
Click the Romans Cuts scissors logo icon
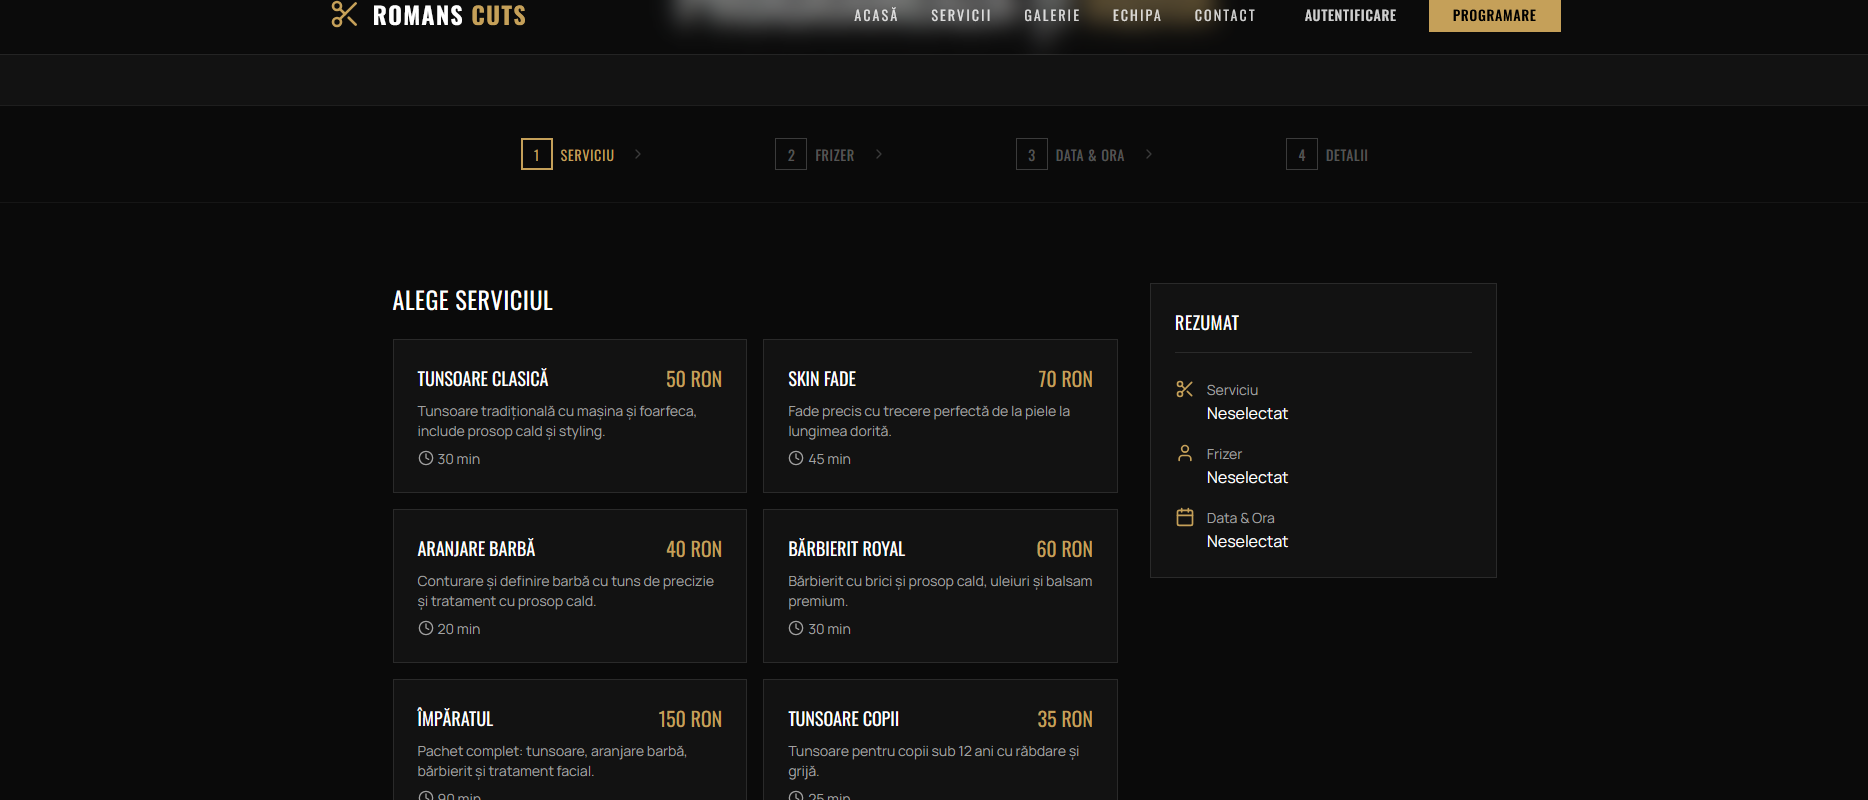click(x=344, y=14)
